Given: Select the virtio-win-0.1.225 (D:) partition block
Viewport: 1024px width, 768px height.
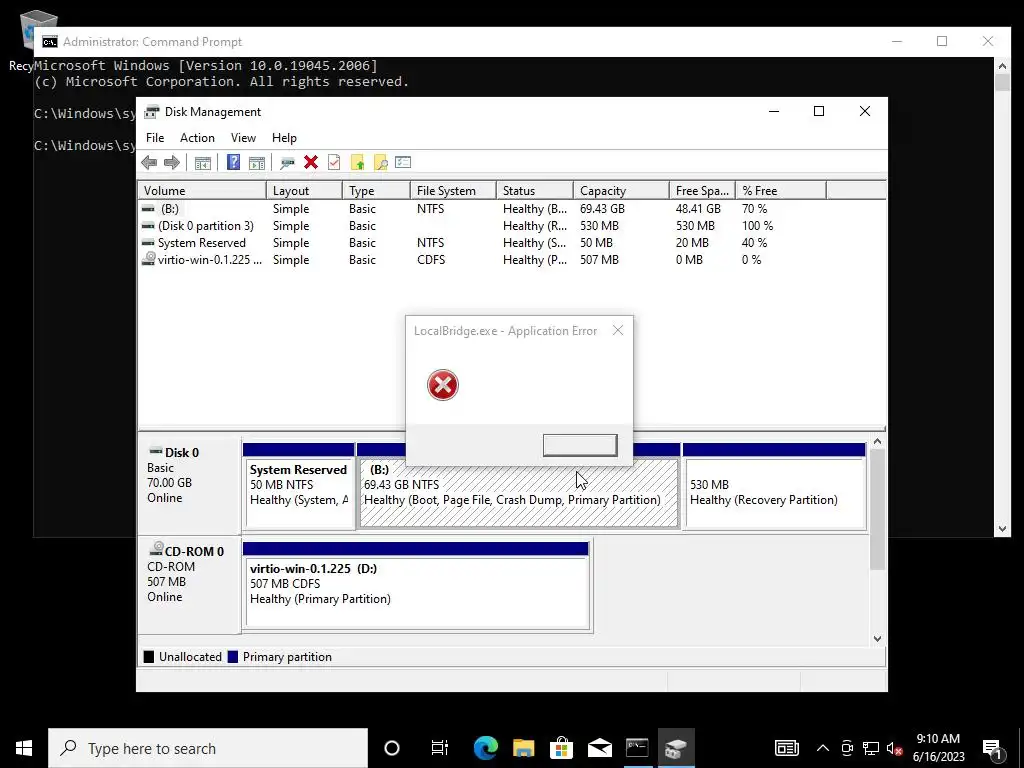Looking at the screenshot, I should click(416, 585).
